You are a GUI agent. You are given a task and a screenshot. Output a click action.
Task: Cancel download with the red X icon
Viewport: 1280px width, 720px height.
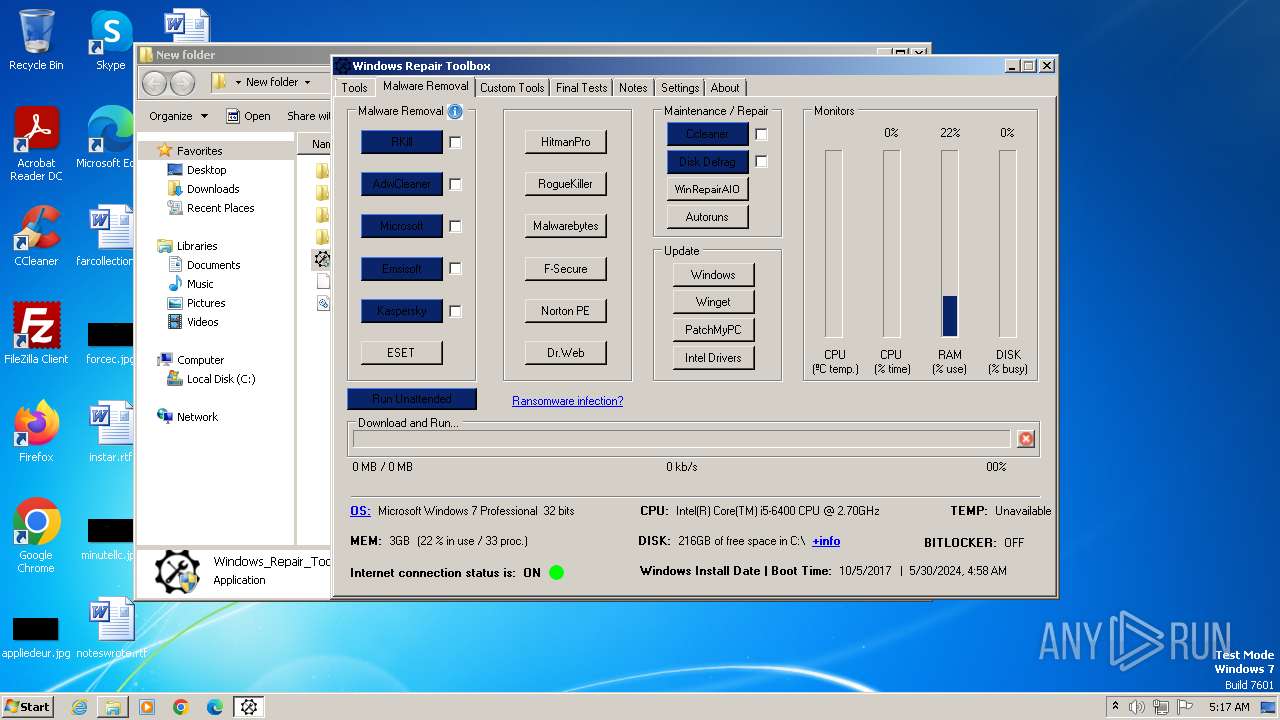pyautogui.click(x=1025, y=439)
